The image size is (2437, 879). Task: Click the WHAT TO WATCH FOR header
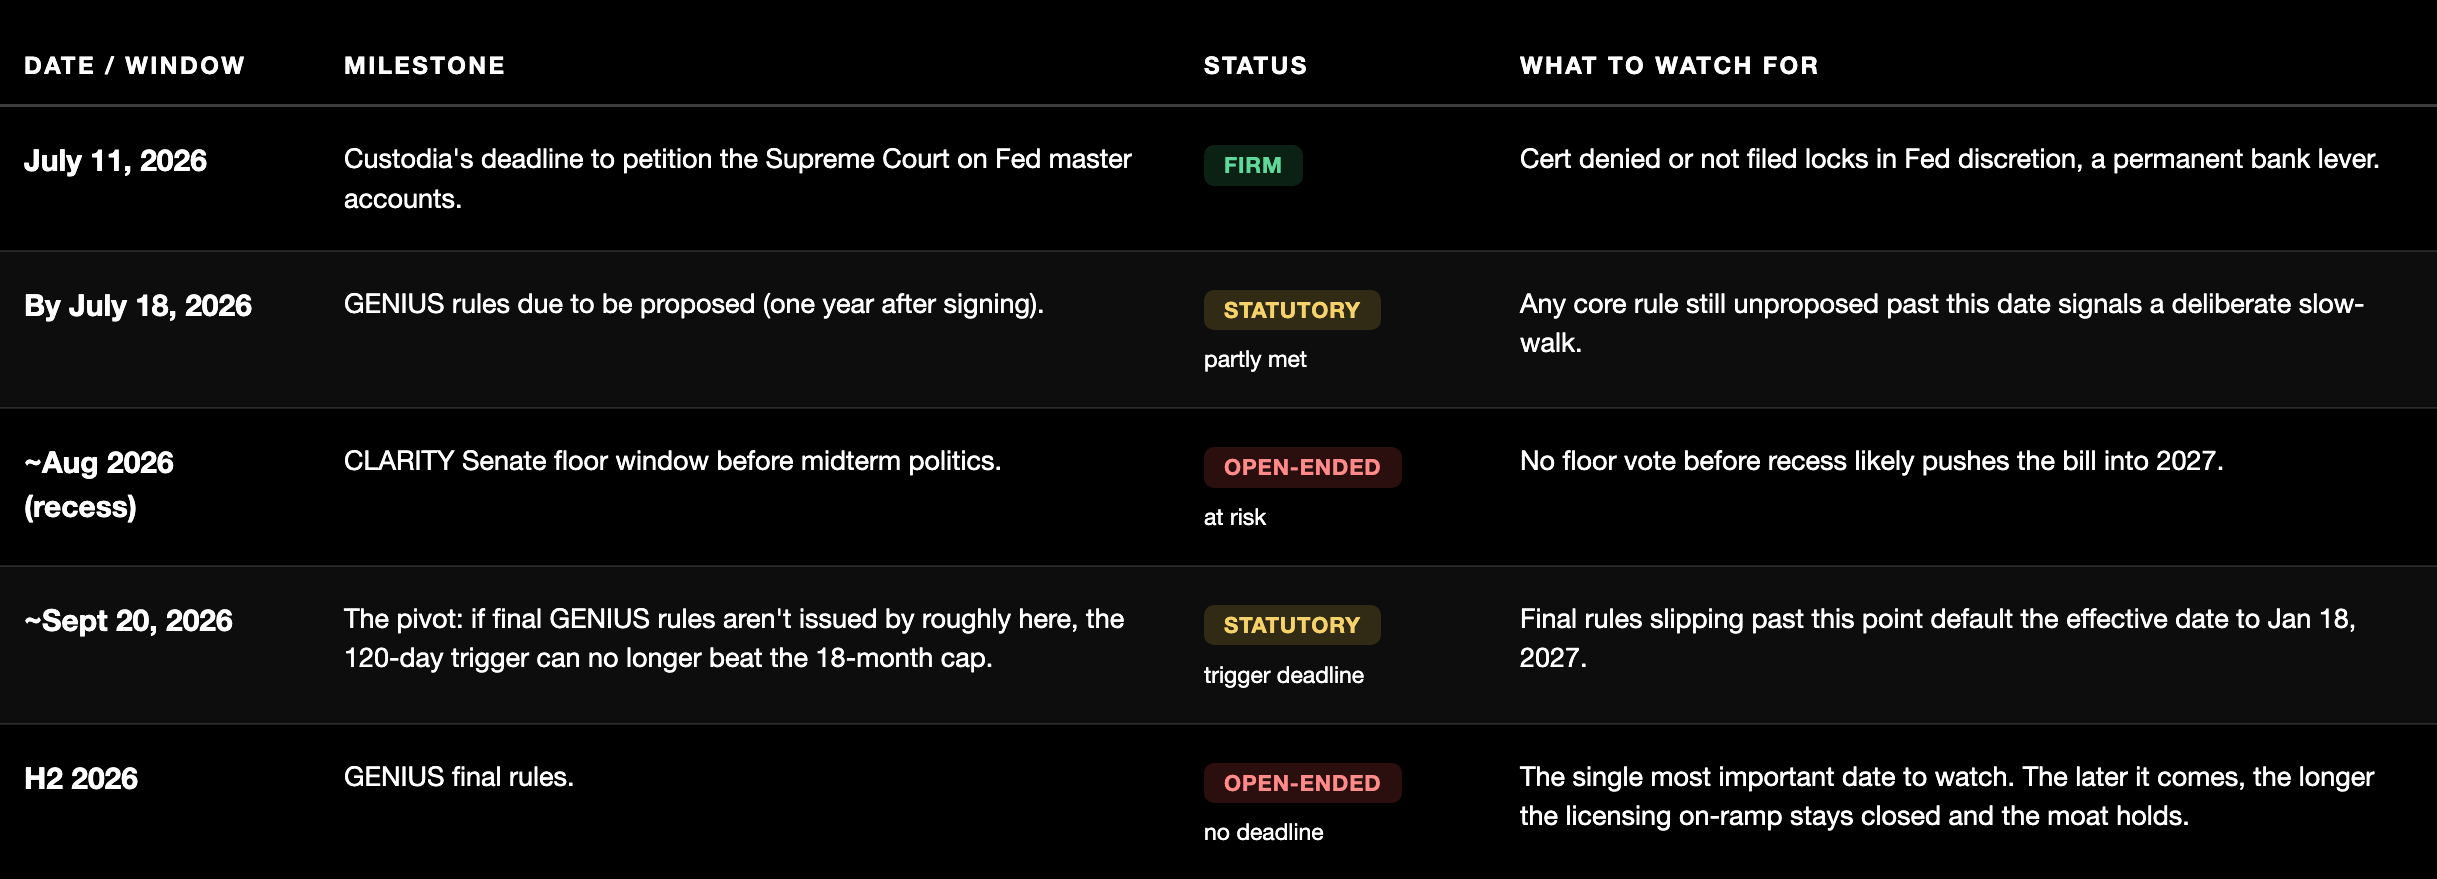[1669, 66]
